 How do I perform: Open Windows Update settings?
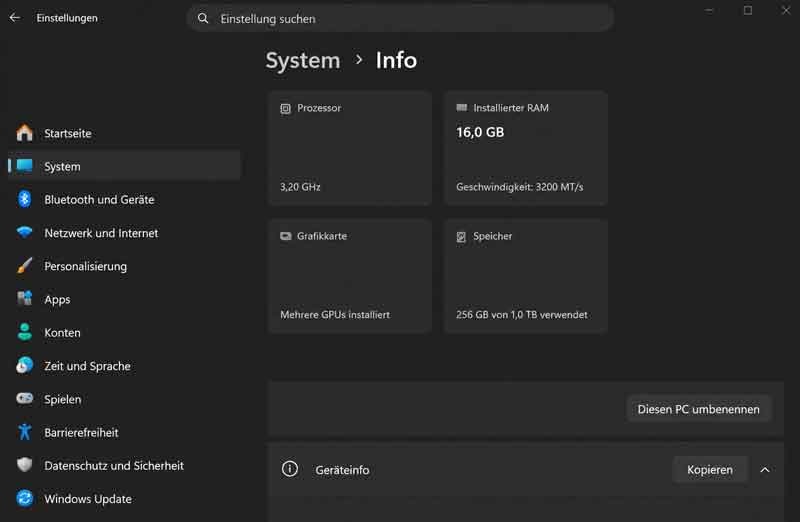(x=124, y=499)
